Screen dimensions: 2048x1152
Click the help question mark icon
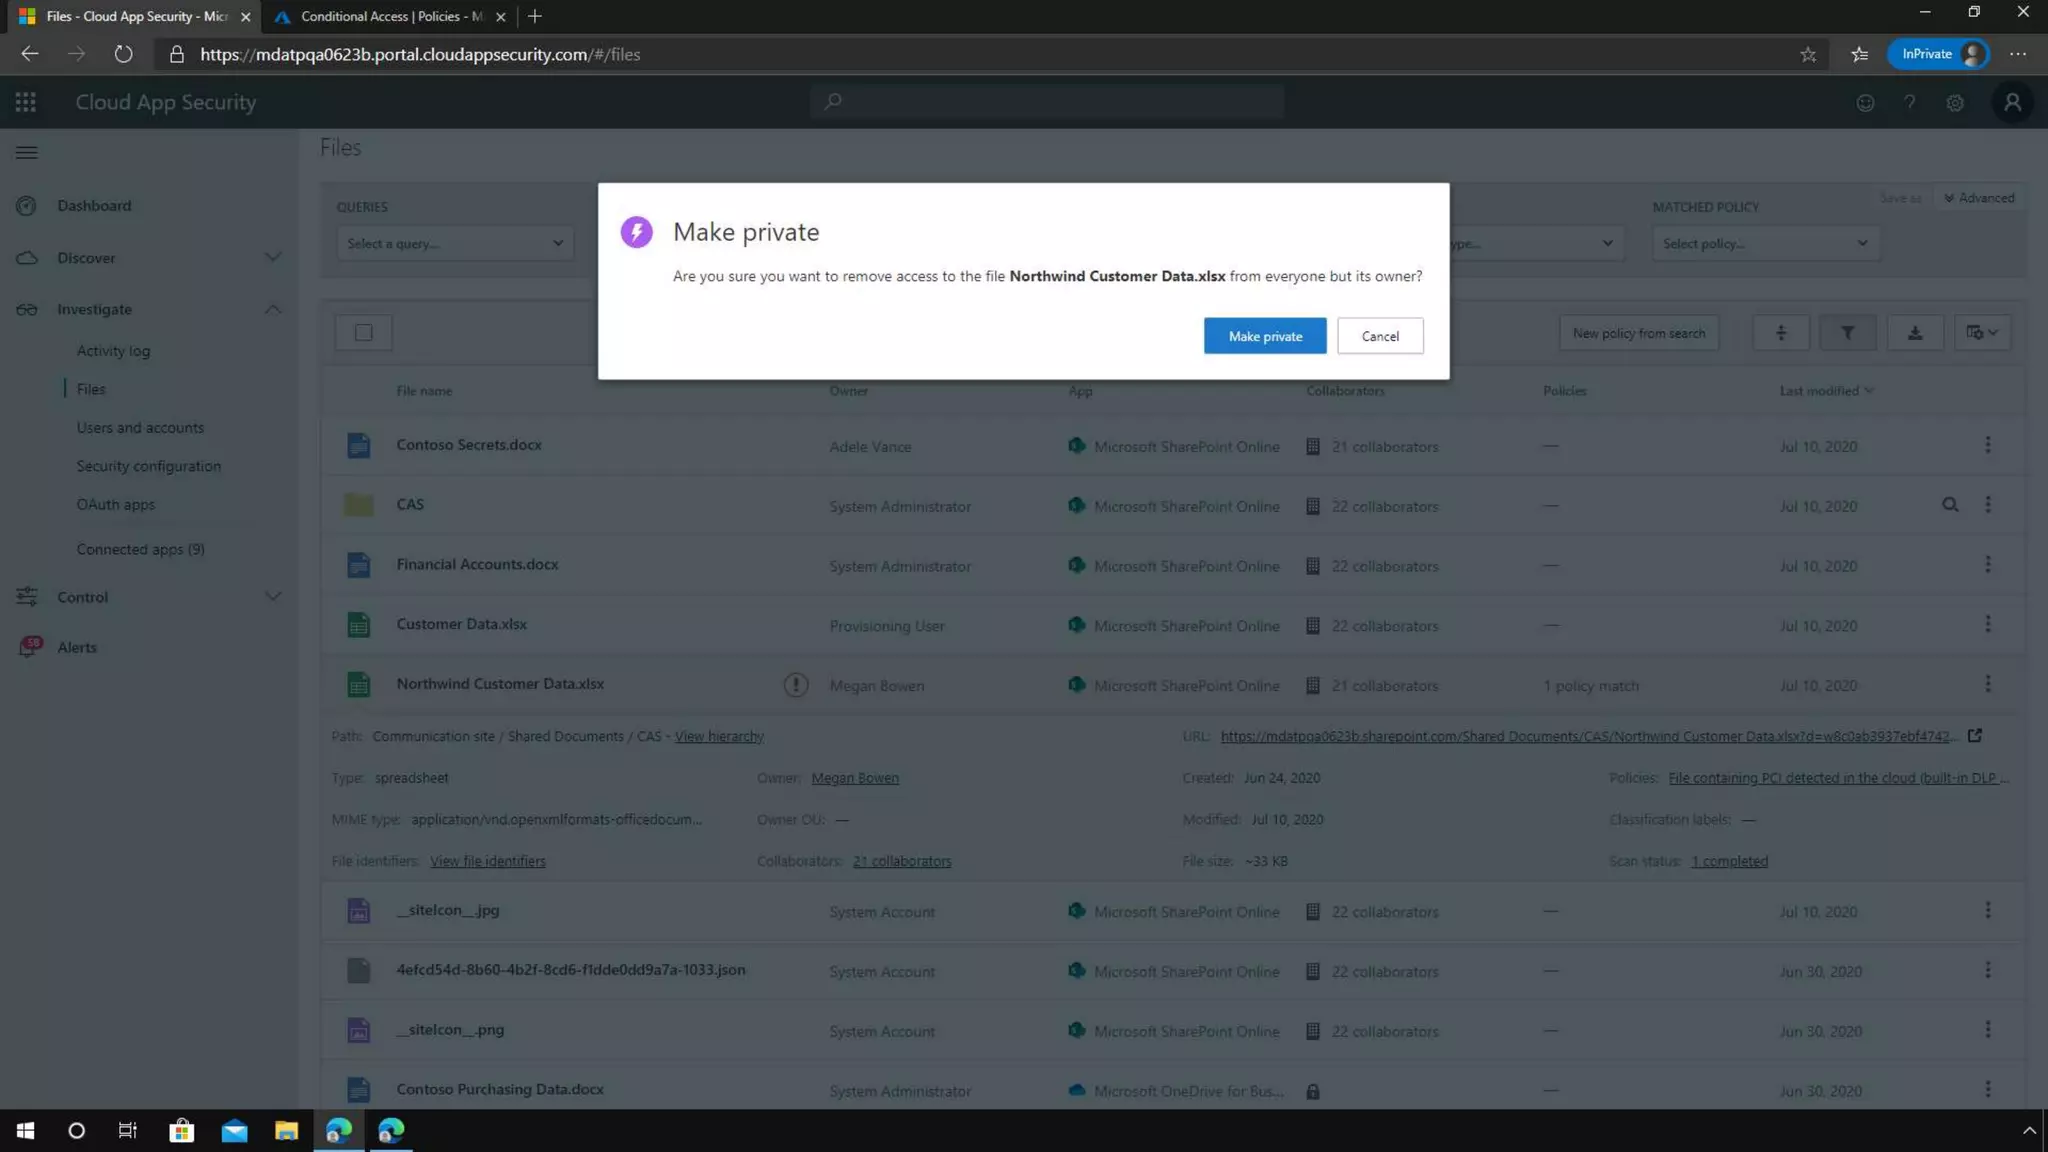click(x=1910, y=102)
